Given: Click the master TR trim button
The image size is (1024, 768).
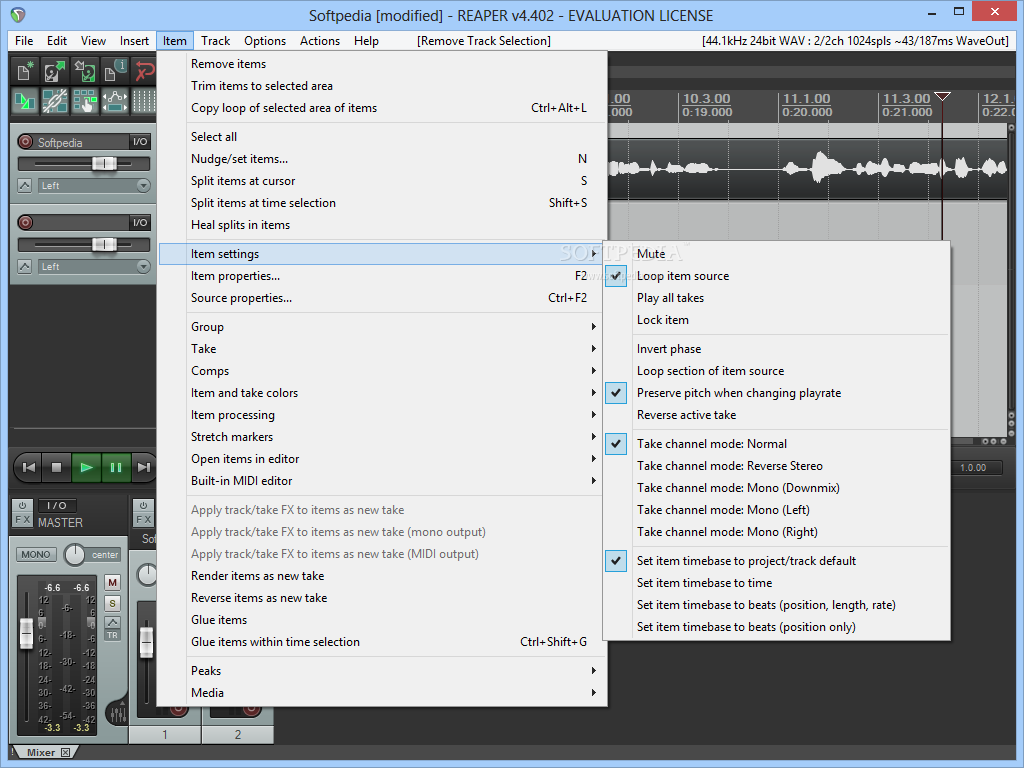Looking at the screenshot, I should coord(113,635).
